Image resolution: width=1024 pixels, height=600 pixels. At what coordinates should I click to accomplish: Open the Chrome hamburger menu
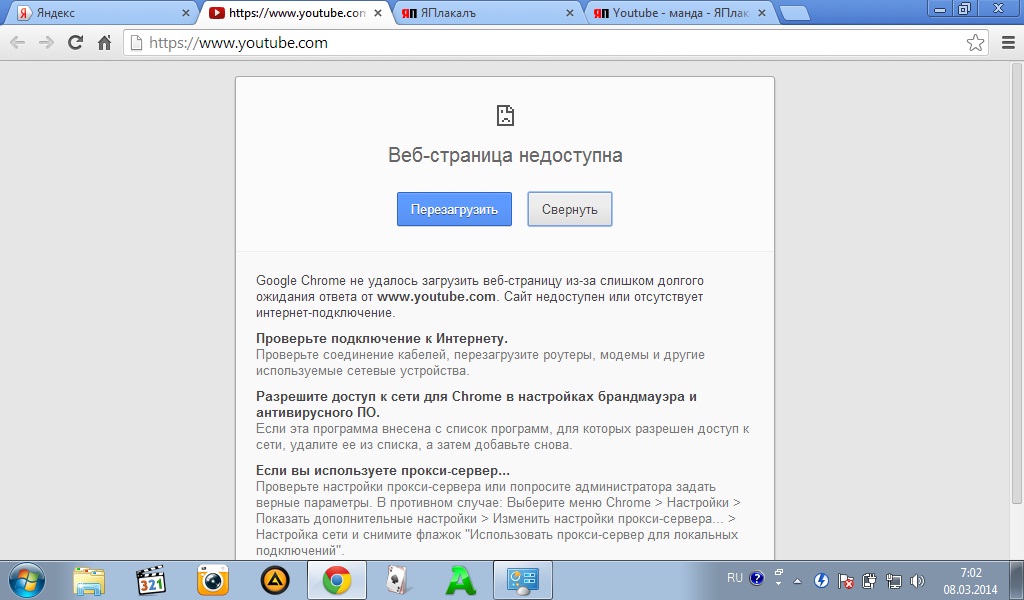click(x=1008, y=43)
